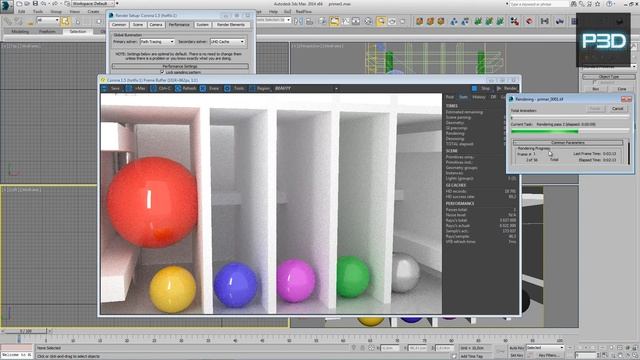
Task: Open the Create menu
Action: pyautogui.click(x=93, y=12)
